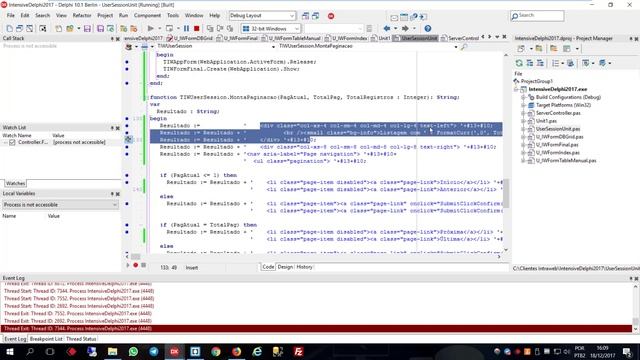Select Unit1.pas in Project Manager

(546, 121)
